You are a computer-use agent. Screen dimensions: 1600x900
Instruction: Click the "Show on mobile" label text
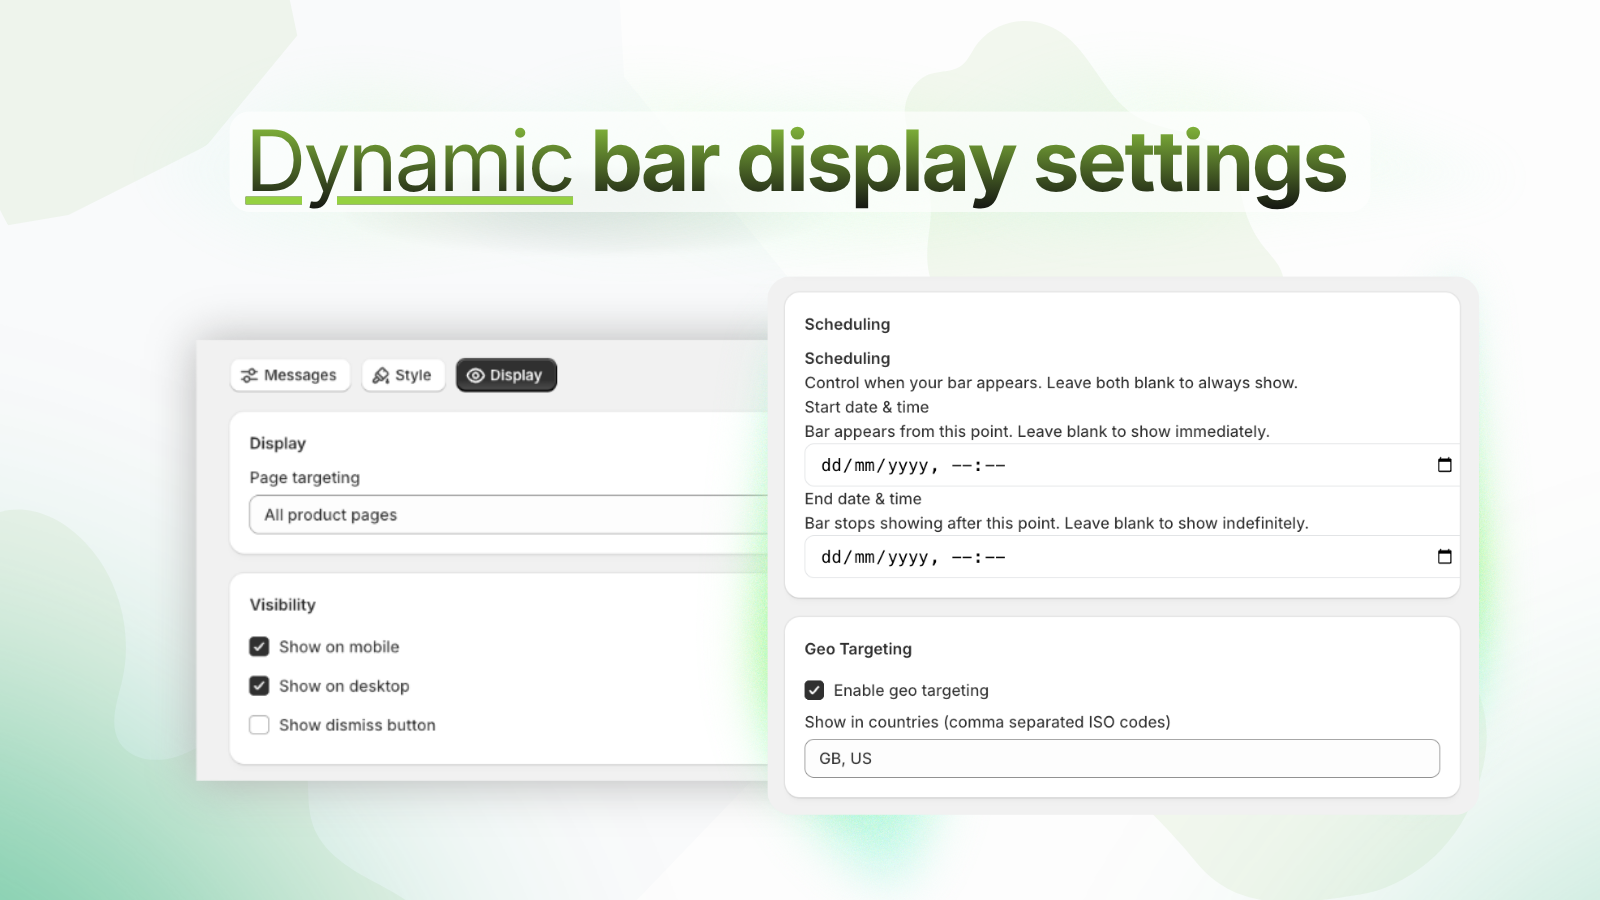click(339, 647)
